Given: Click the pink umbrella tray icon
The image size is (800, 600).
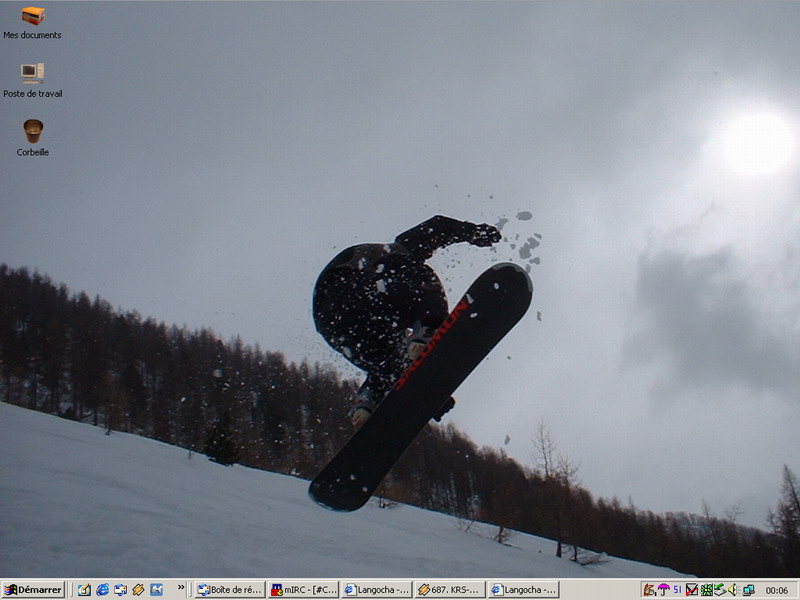Looking at the screenshot, I should click(663, 590).
